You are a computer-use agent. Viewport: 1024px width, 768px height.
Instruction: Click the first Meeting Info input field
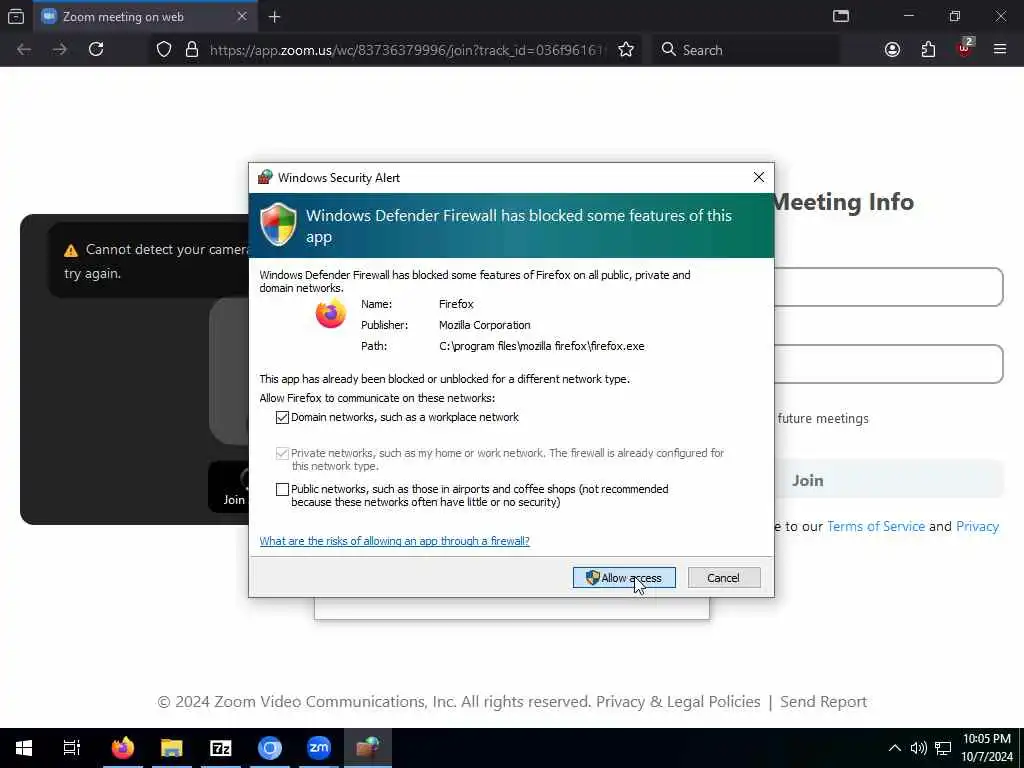click(888, 287)
